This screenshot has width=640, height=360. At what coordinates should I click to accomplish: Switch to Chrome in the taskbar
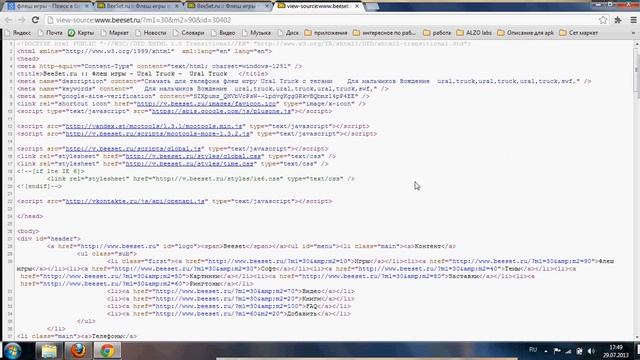108,351
